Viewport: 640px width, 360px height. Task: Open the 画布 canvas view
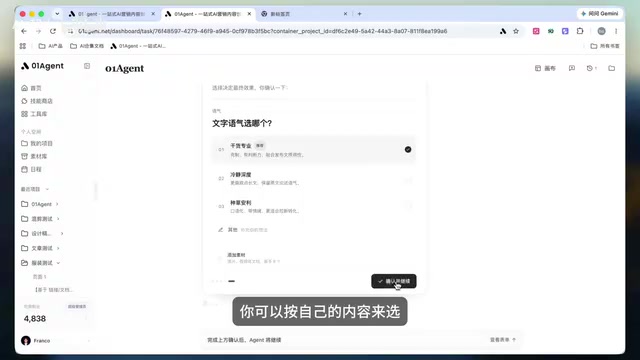545,68
